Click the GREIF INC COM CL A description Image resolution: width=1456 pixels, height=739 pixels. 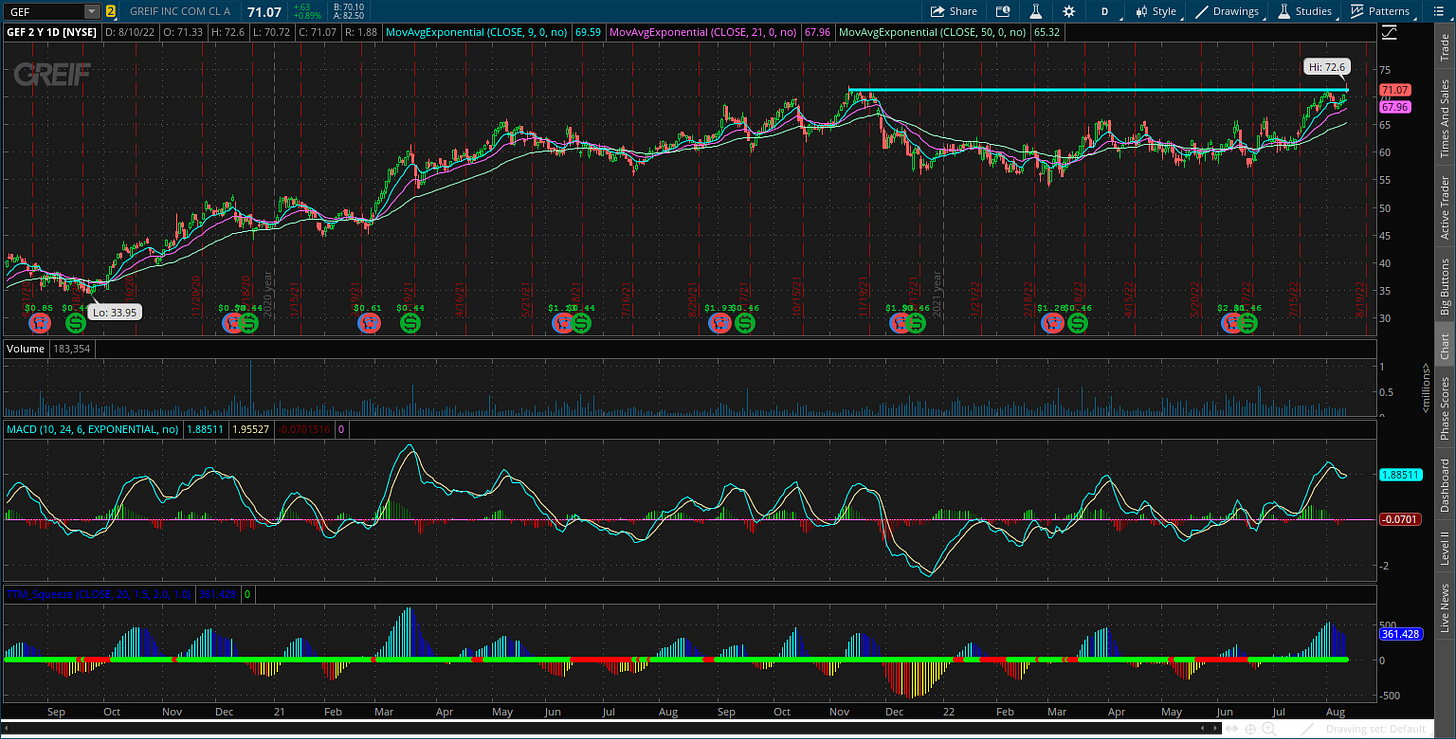182,11
